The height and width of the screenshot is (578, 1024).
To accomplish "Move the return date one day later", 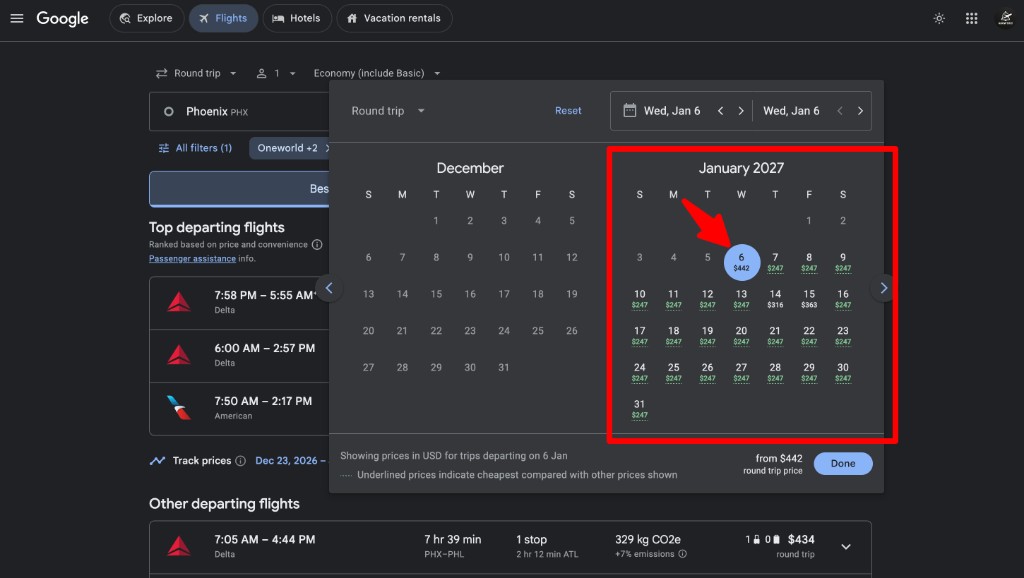I will tap(860, 111).
